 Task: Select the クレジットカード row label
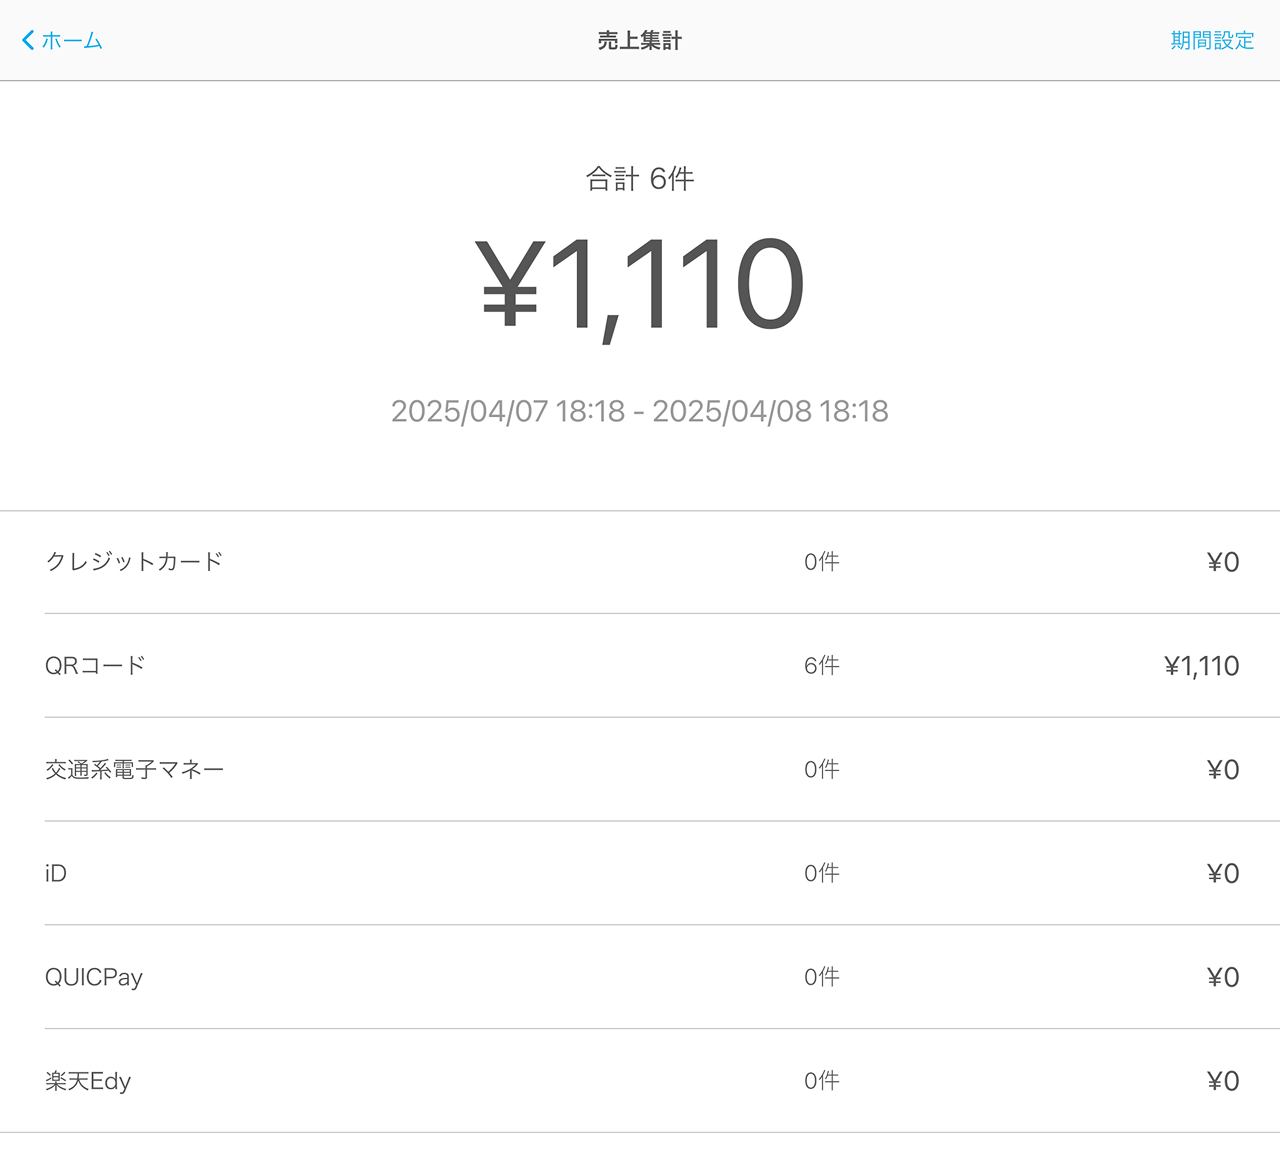(134, 561)
